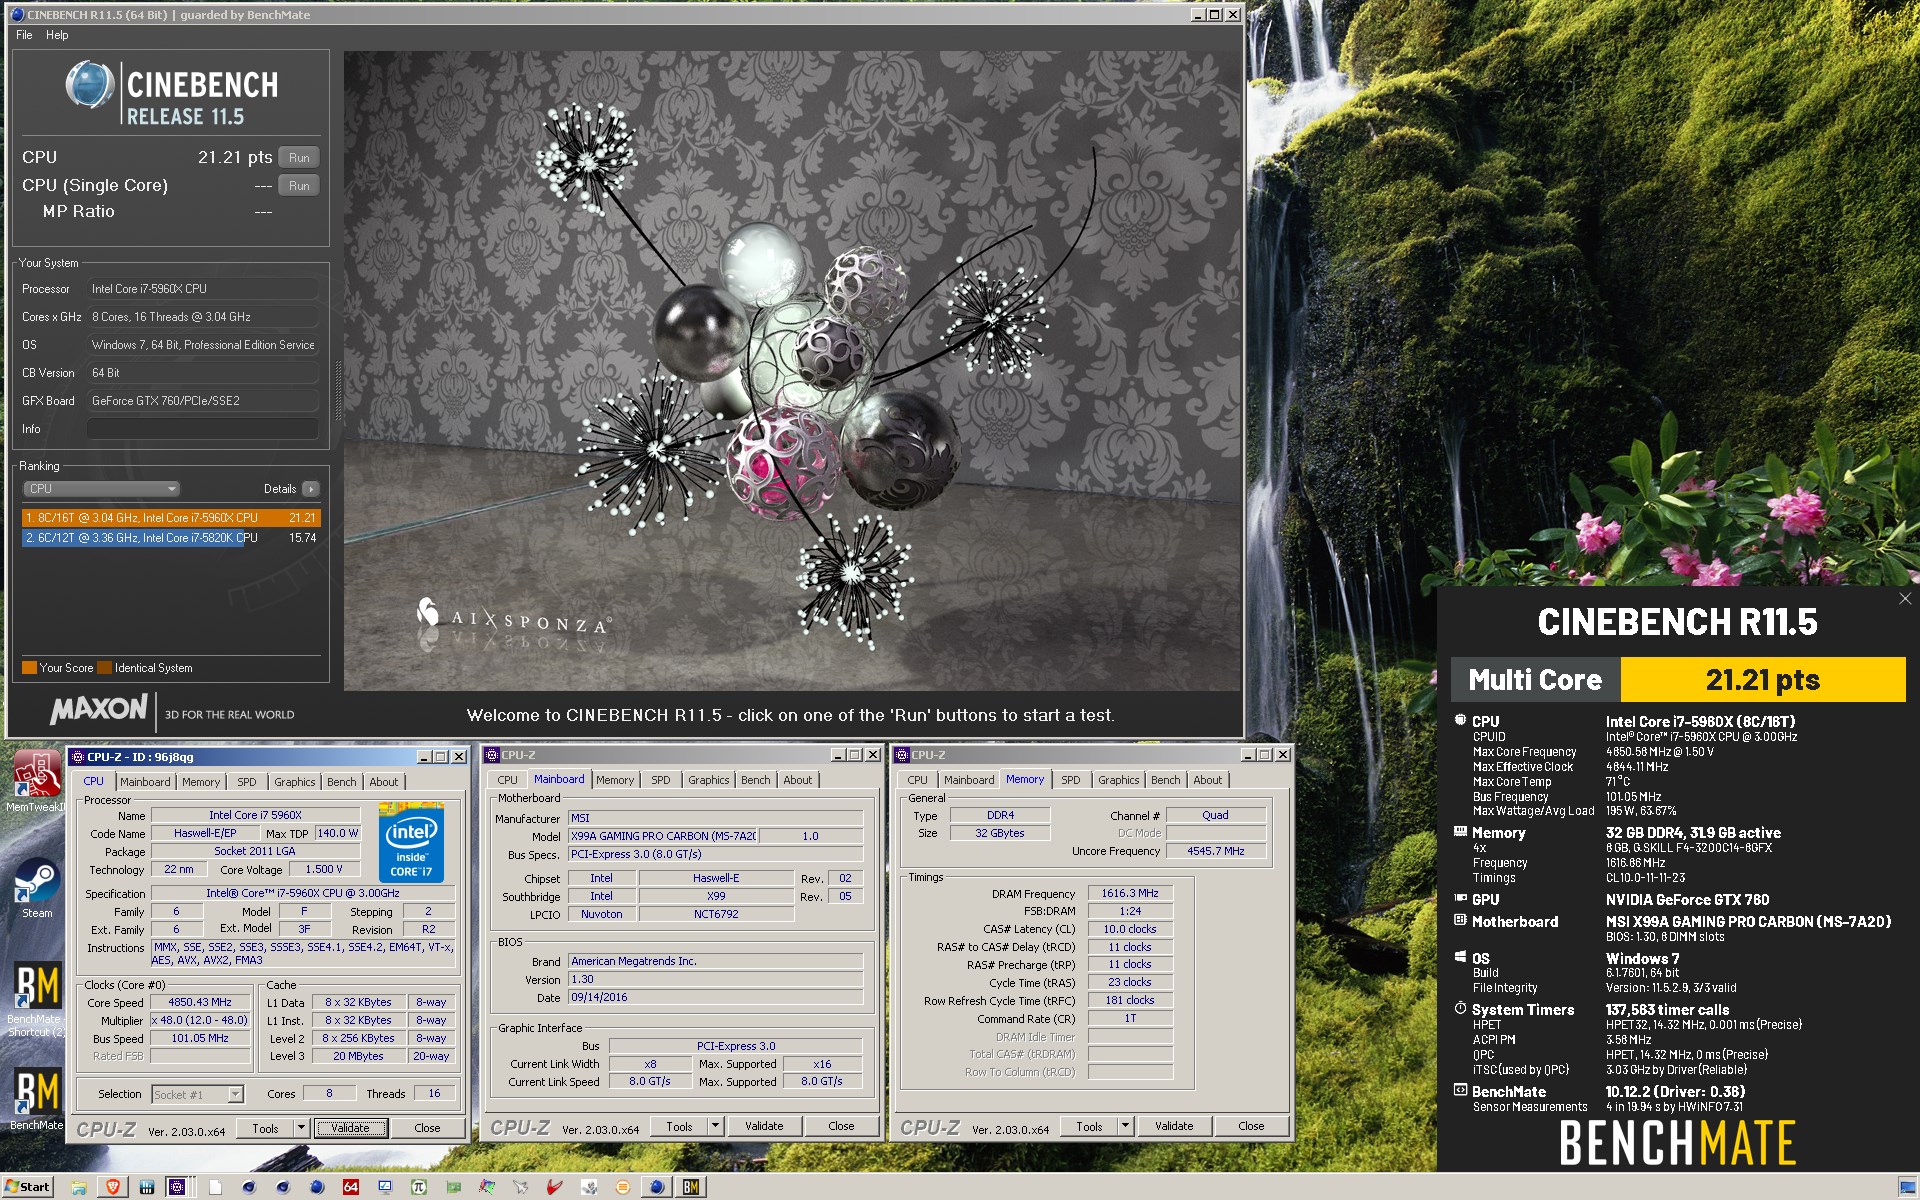Run the CPU Single Core test
Viewport: 1920px width, 1200px height.
(x=299, y=185)
